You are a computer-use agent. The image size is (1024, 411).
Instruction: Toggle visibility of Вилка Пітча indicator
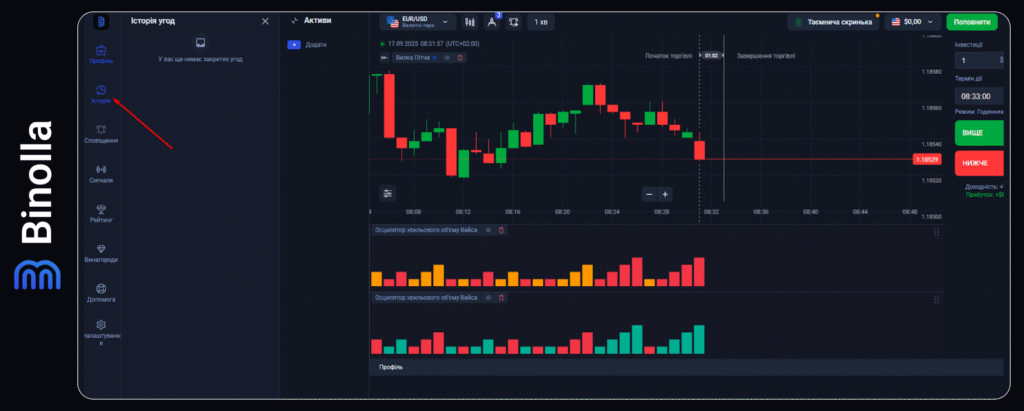(448, 58)
